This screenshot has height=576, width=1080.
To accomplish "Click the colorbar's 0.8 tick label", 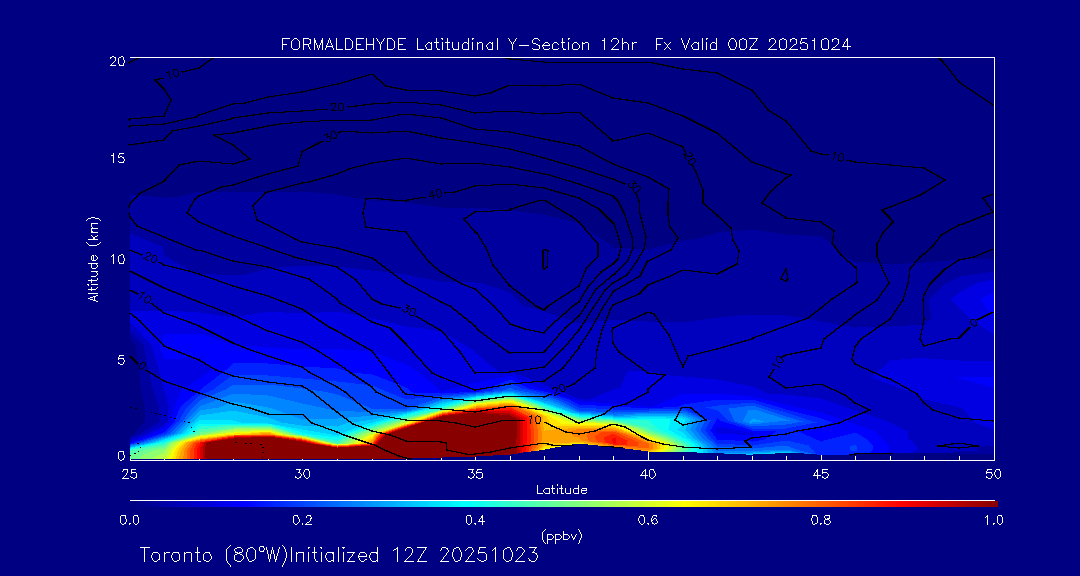I will 821,520.
